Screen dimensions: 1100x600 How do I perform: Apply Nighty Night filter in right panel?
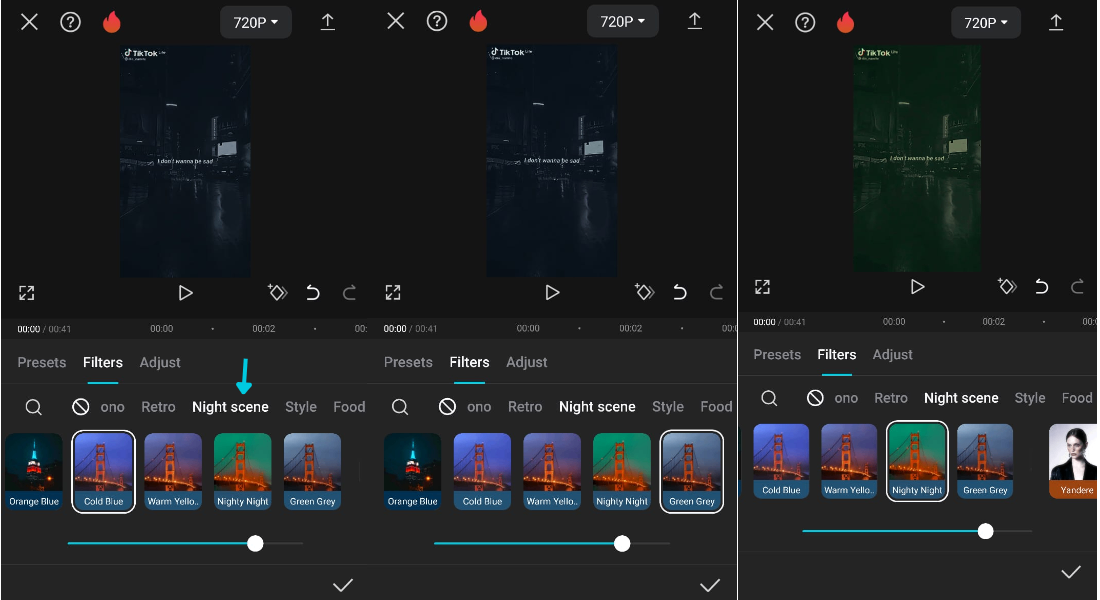pyautogui.click(x=917, y=461)
